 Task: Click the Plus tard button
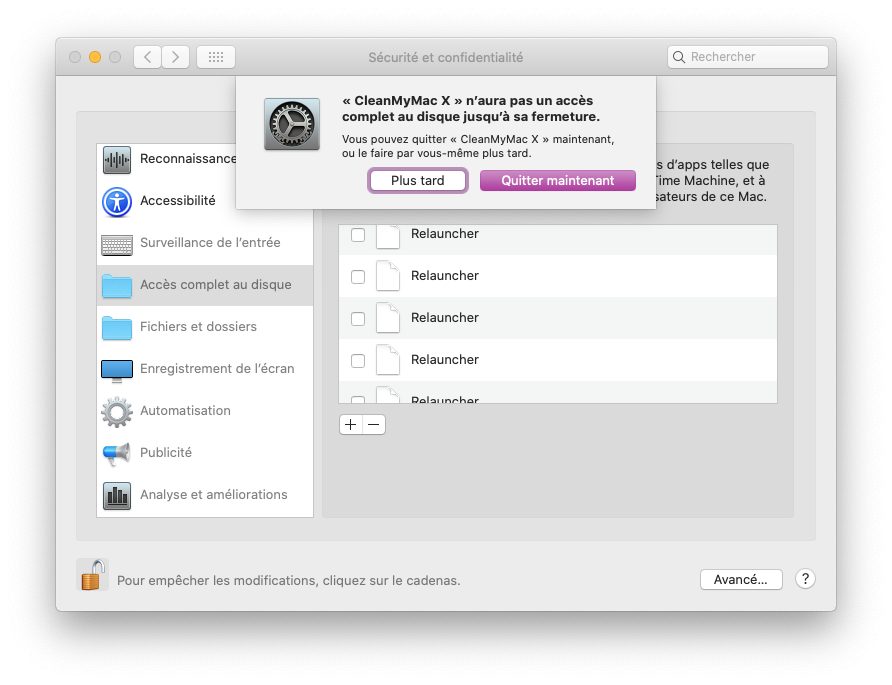[x=418, y=181]
